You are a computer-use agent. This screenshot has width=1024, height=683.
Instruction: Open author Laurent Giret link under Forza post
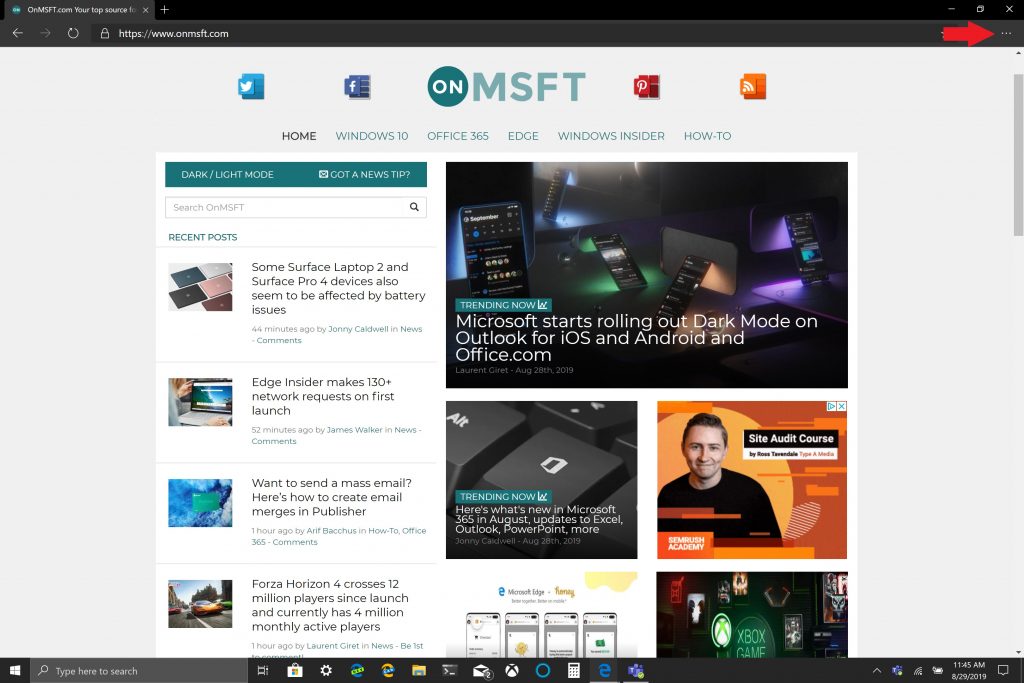pos(332,646)
